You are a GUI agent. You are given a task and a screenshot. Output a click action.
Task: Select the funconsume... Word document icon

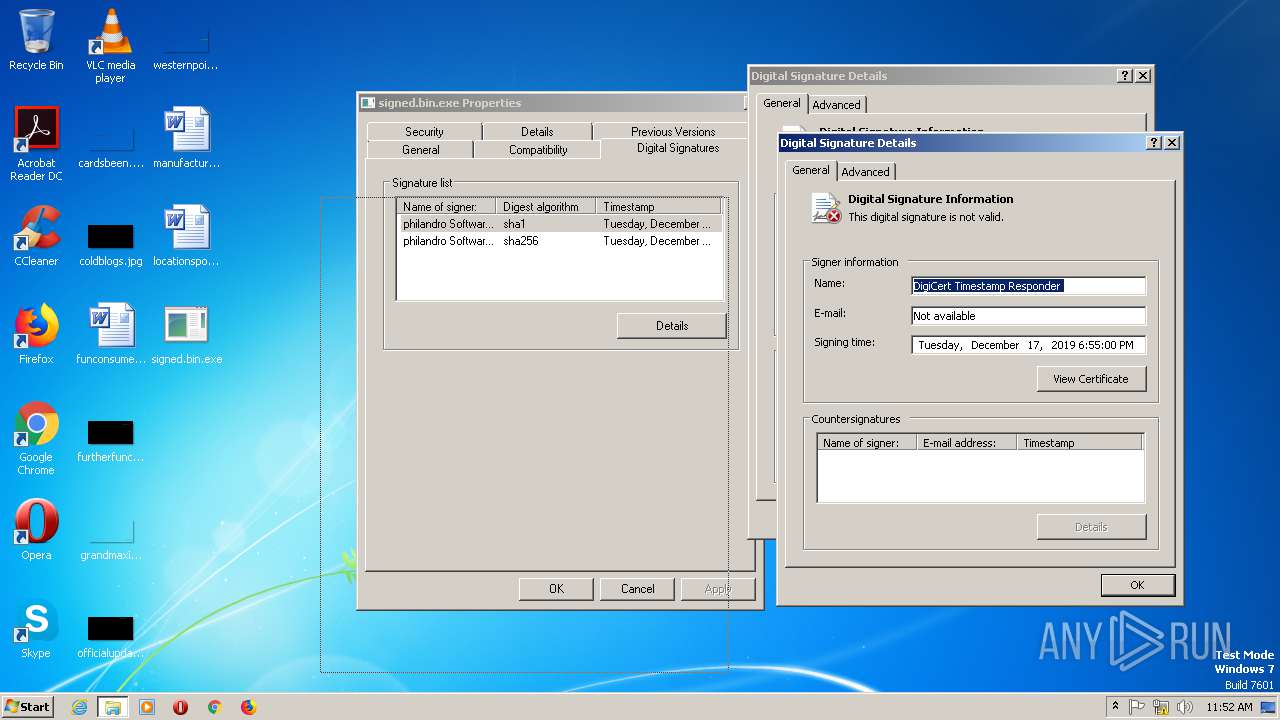pos(110,334)
